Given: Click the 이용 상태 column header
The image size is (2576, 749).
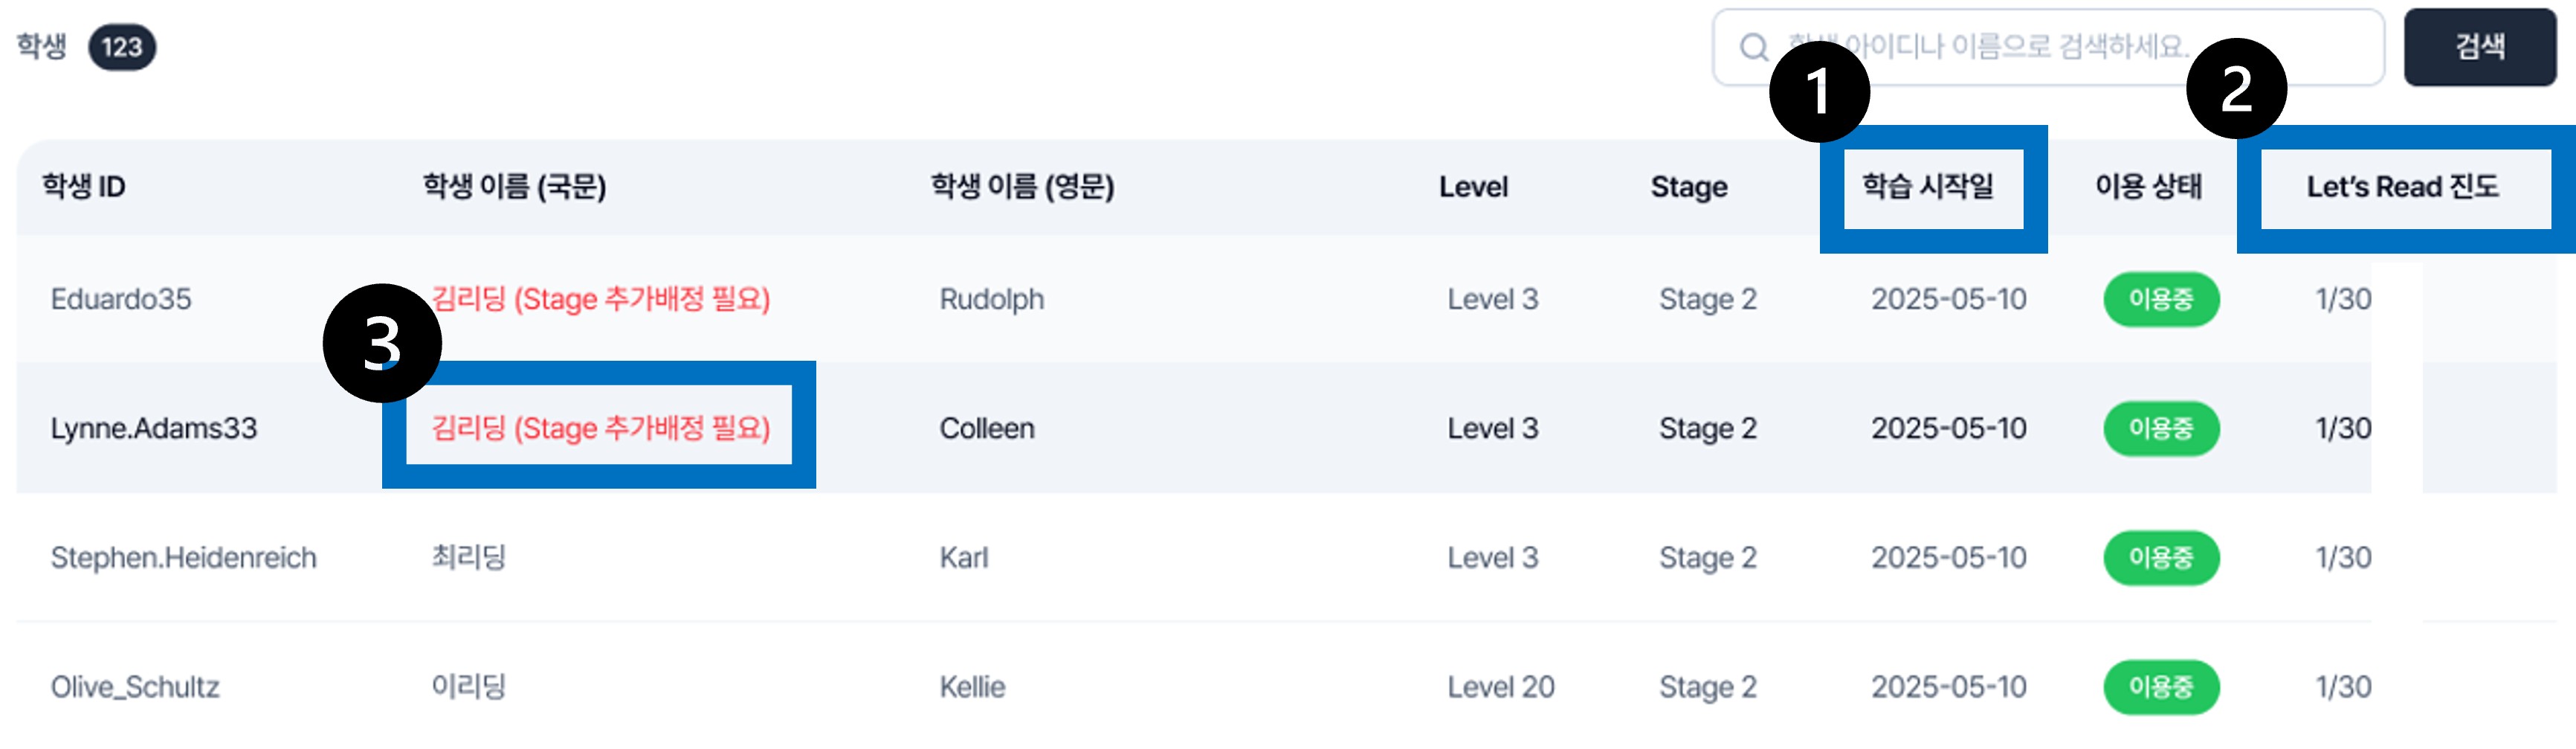Looking at the screenshot, I should tap(2148, 187).
